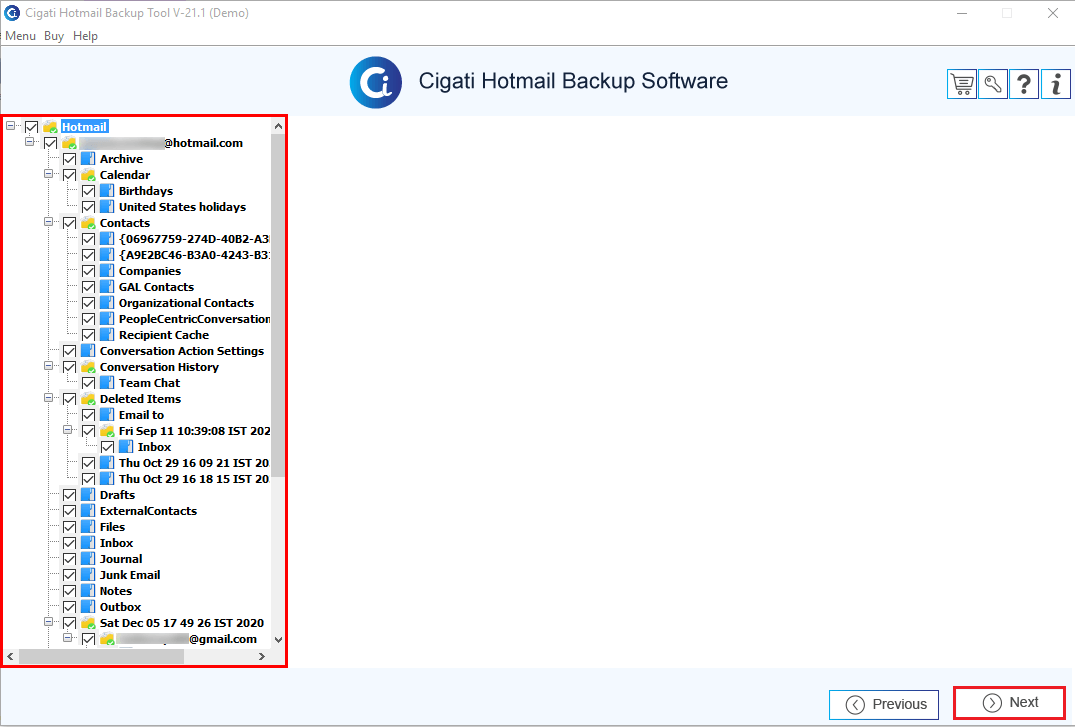Click the tree's scroll up arrow
The width and height of the screenshot is (1075, 727).
pos(278,126)
